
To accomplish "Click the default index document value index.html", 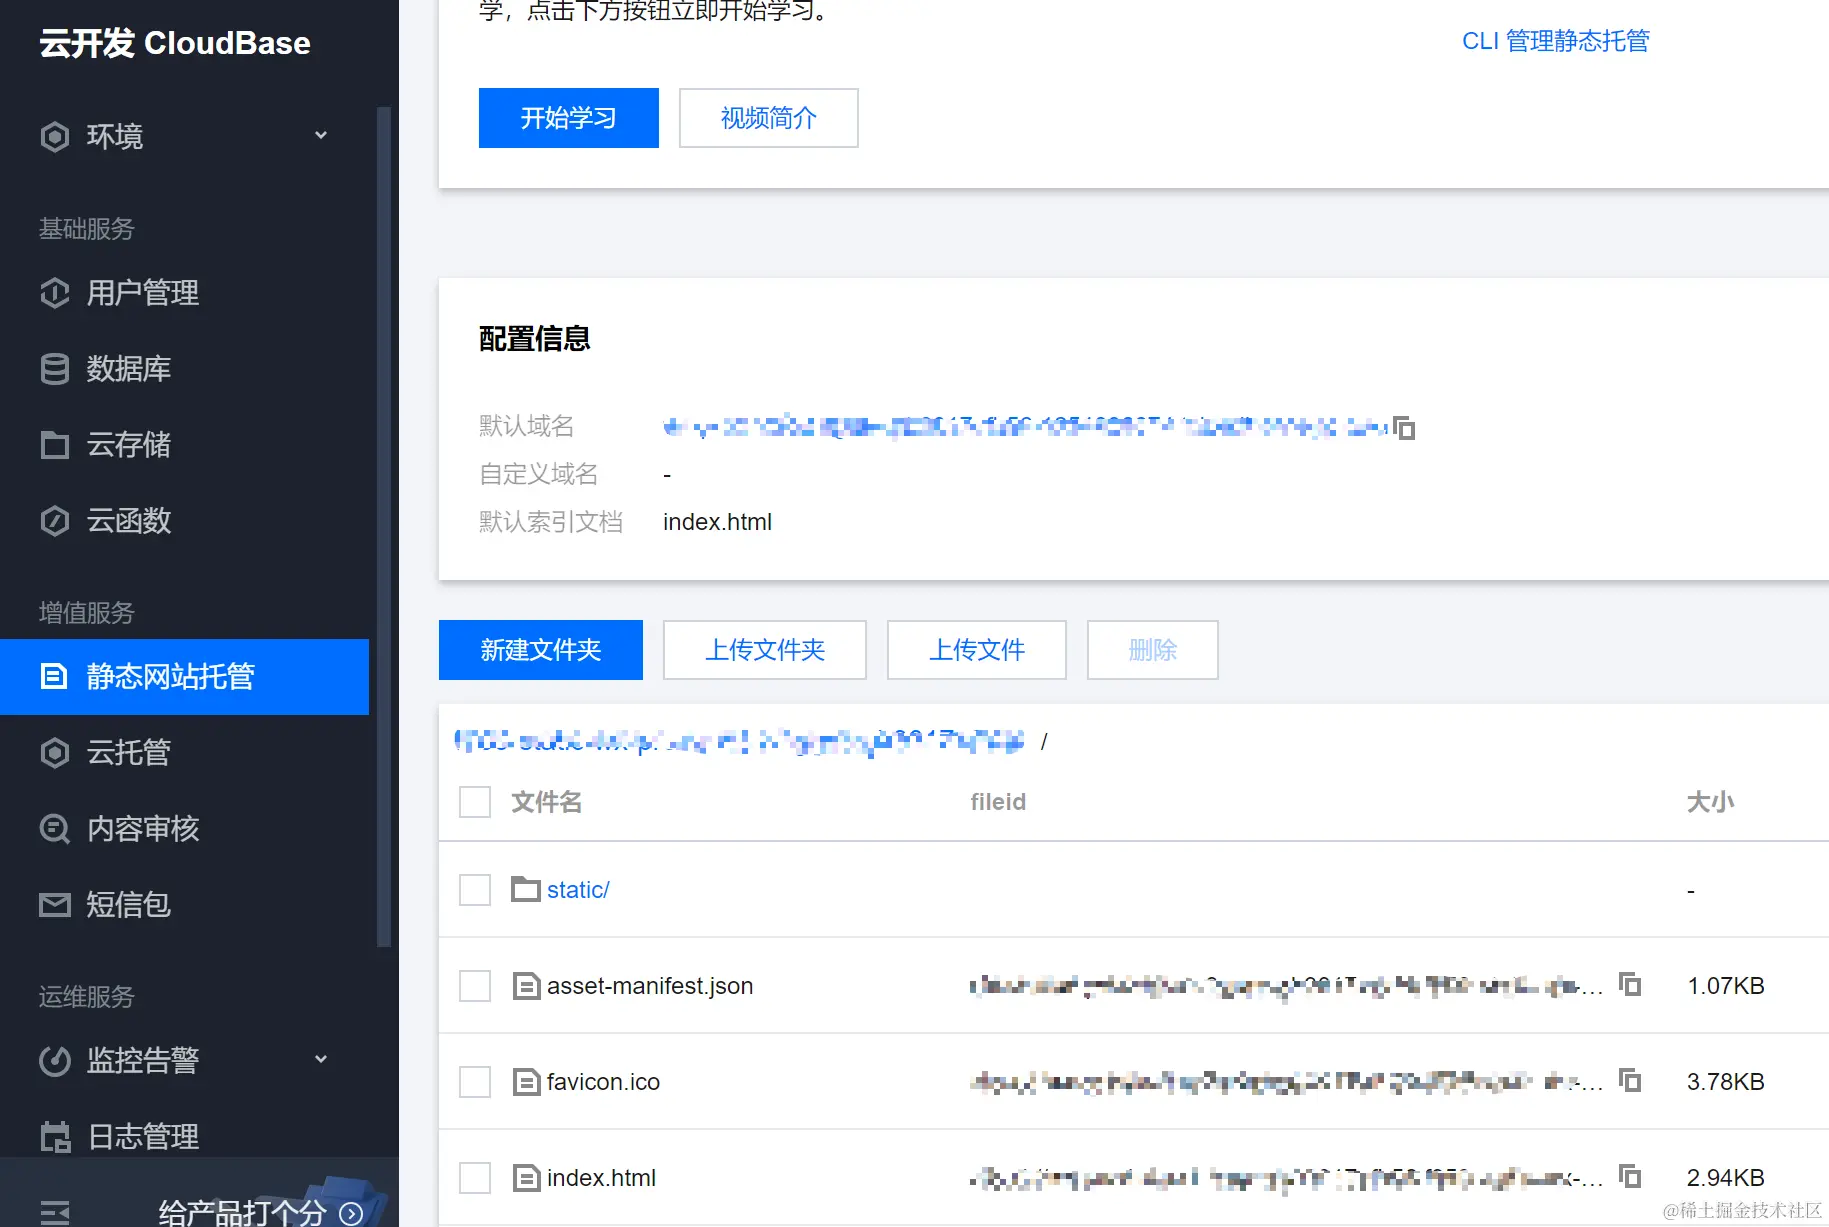I will (x=717, y=522).
